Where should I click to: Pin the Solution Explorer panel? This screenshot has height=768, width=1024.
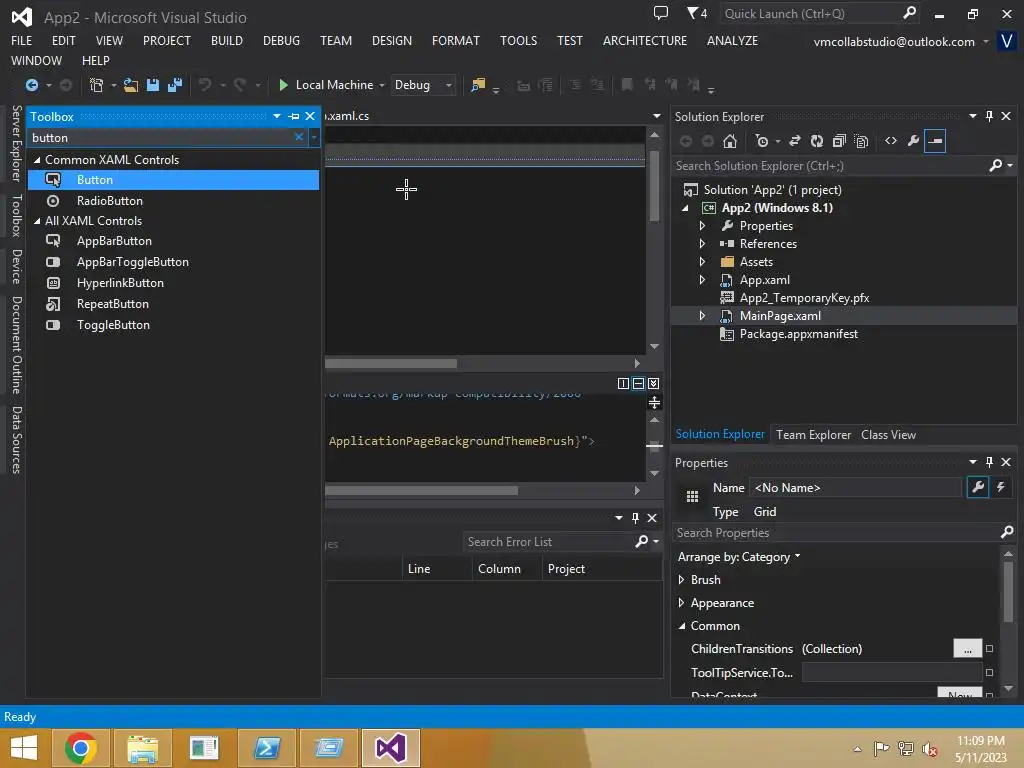click(x=989, y=116)
